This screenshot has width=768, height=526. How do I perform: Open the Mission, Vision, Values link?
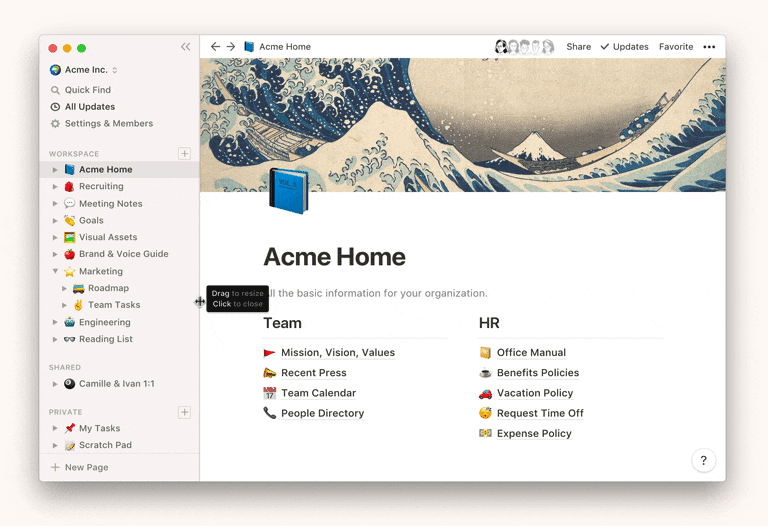tap(338, 353)
